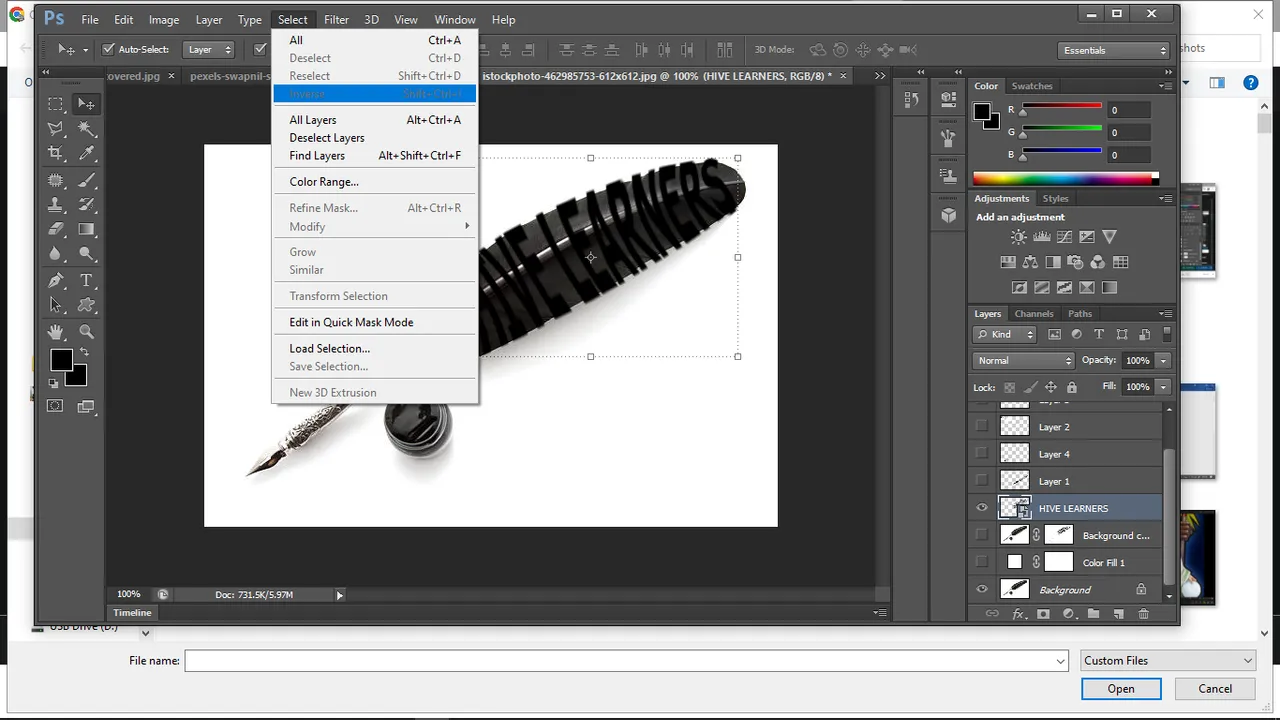Select the Horizontal Type tool
The height and width of the screenshot is (720, 1280).
(87, 281)
